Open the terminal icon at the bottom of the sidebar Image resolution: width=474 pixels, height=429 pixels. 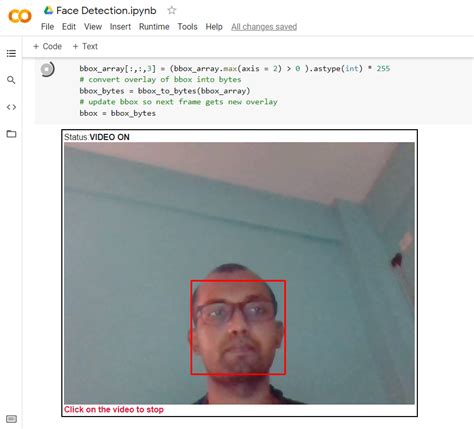(11, 419)
